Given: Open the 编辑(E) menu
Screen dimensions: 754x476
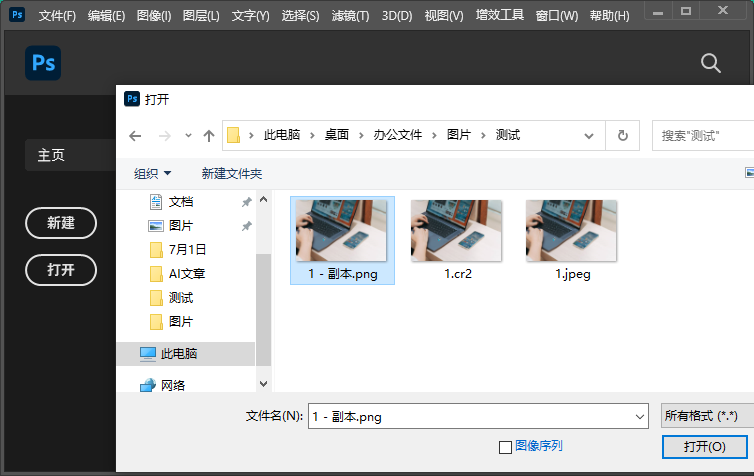Looking at the screenshot, I should (x=106, y=16).
